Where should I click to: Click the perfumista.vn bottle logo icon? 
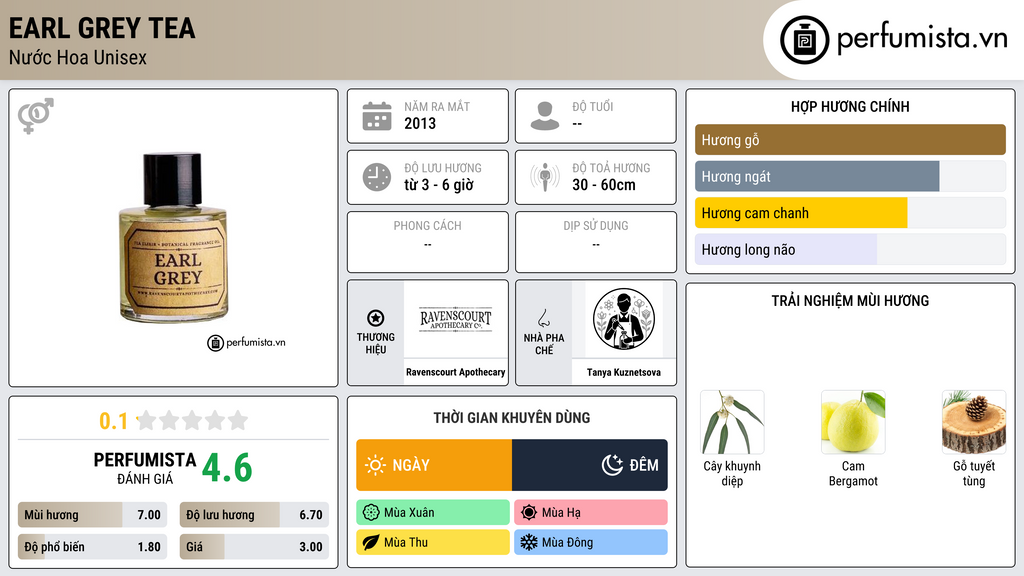[x=804, y=40]
